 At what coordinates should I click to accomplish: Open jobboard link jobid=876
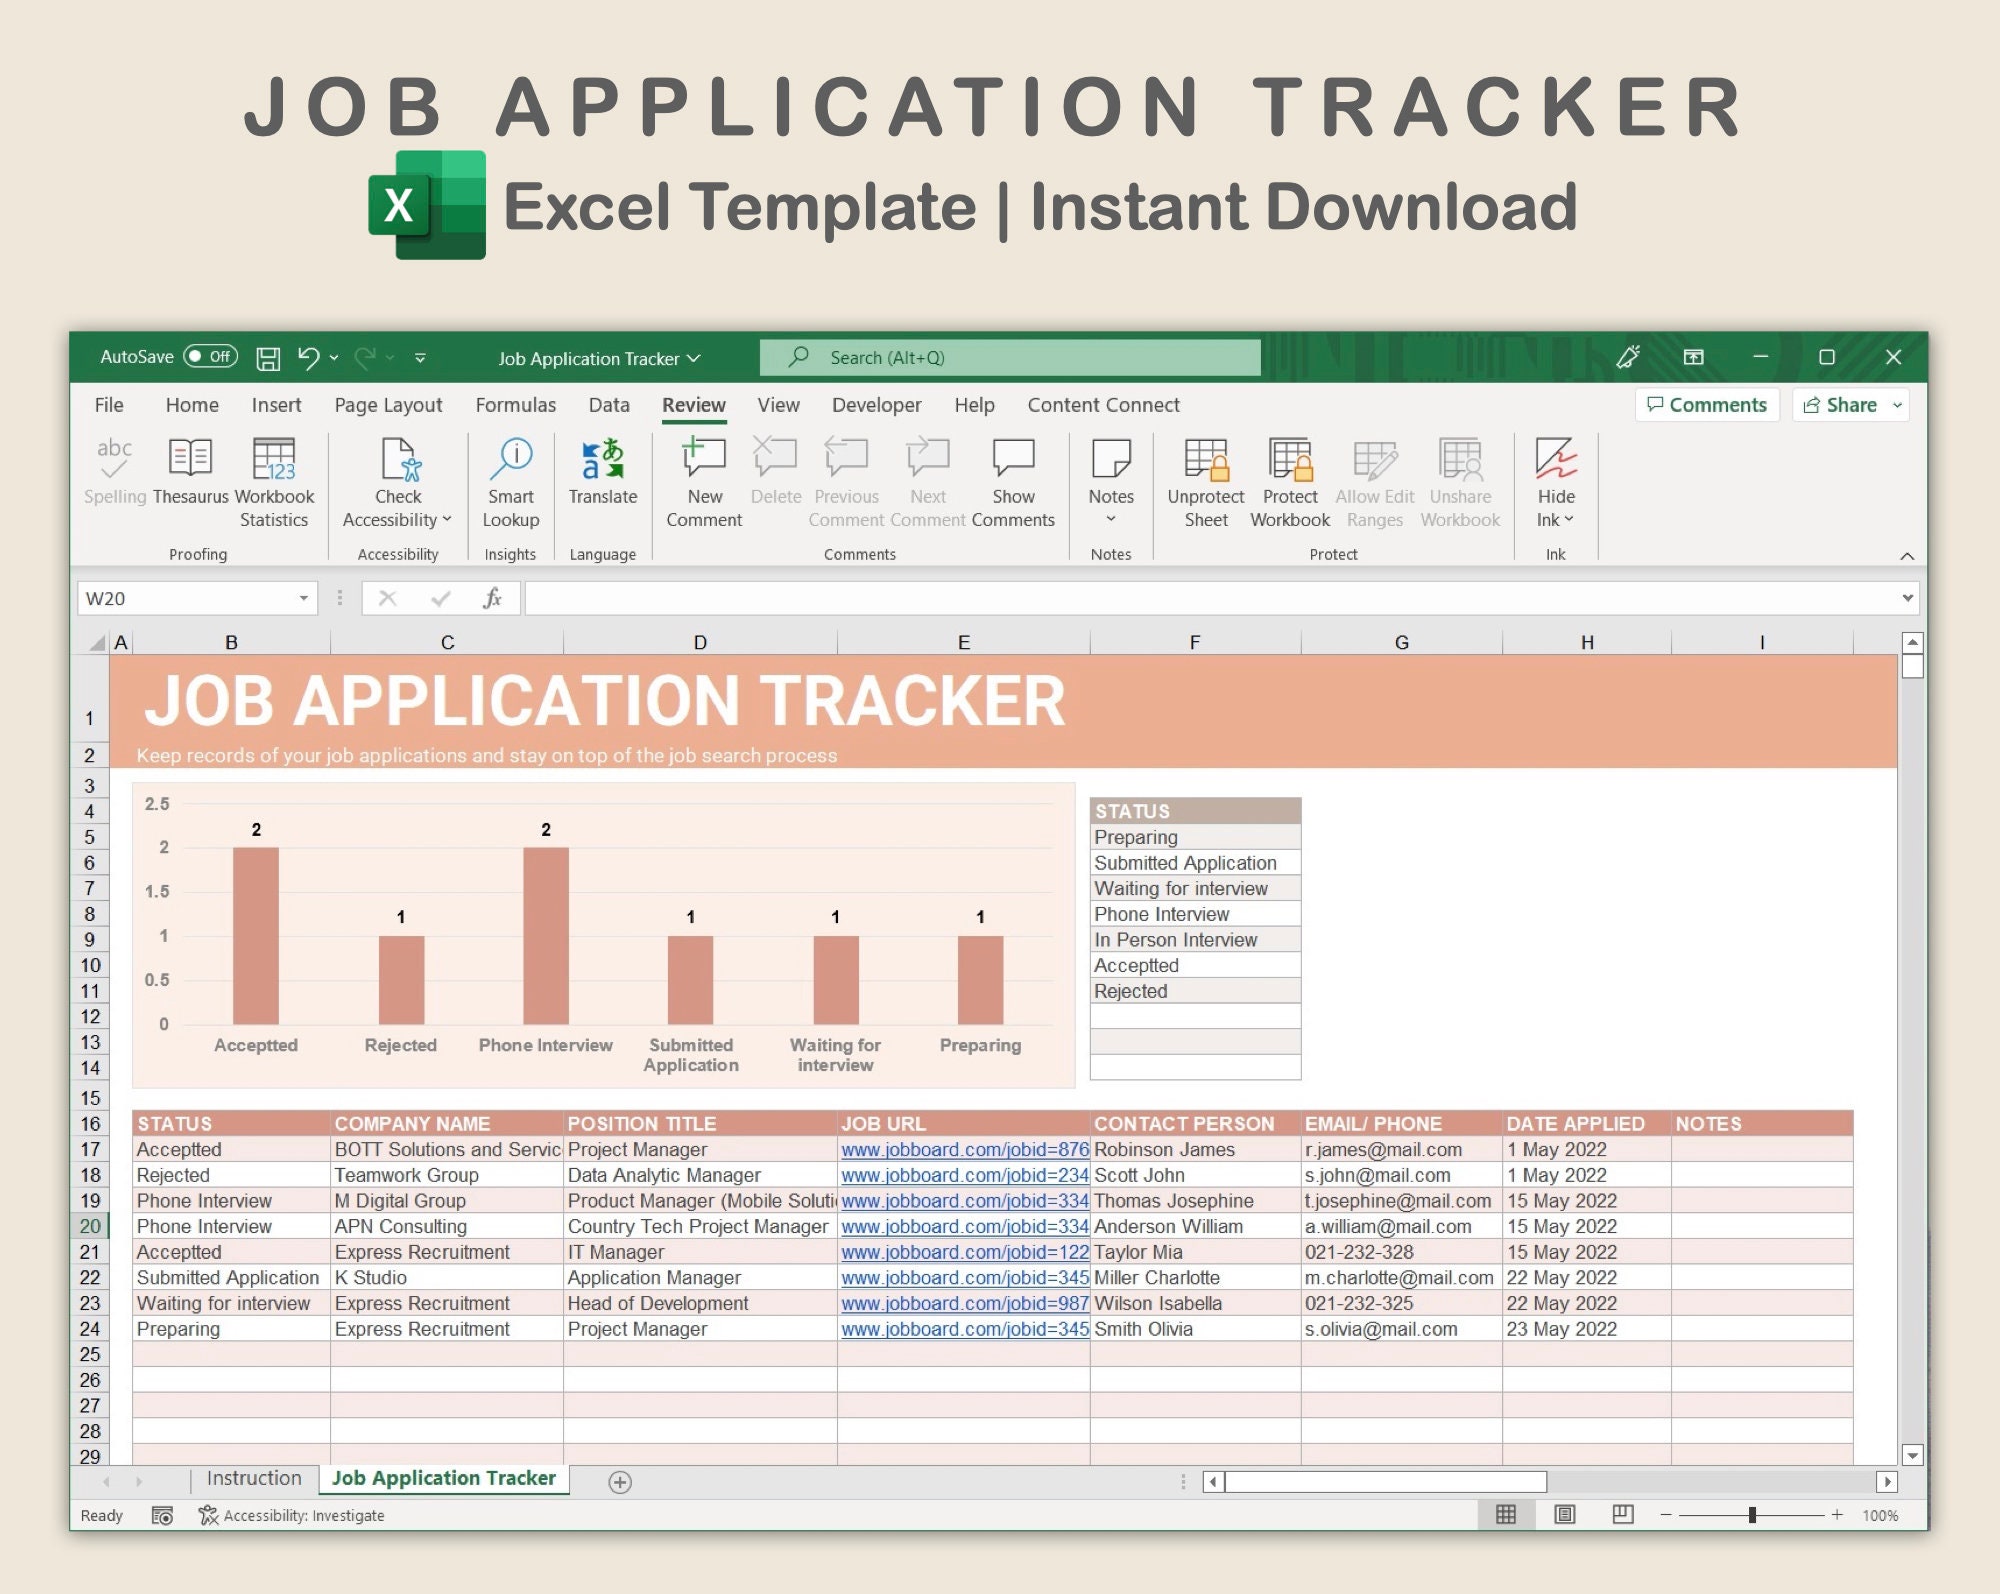pyautogui.click(x=964, y=1150)
